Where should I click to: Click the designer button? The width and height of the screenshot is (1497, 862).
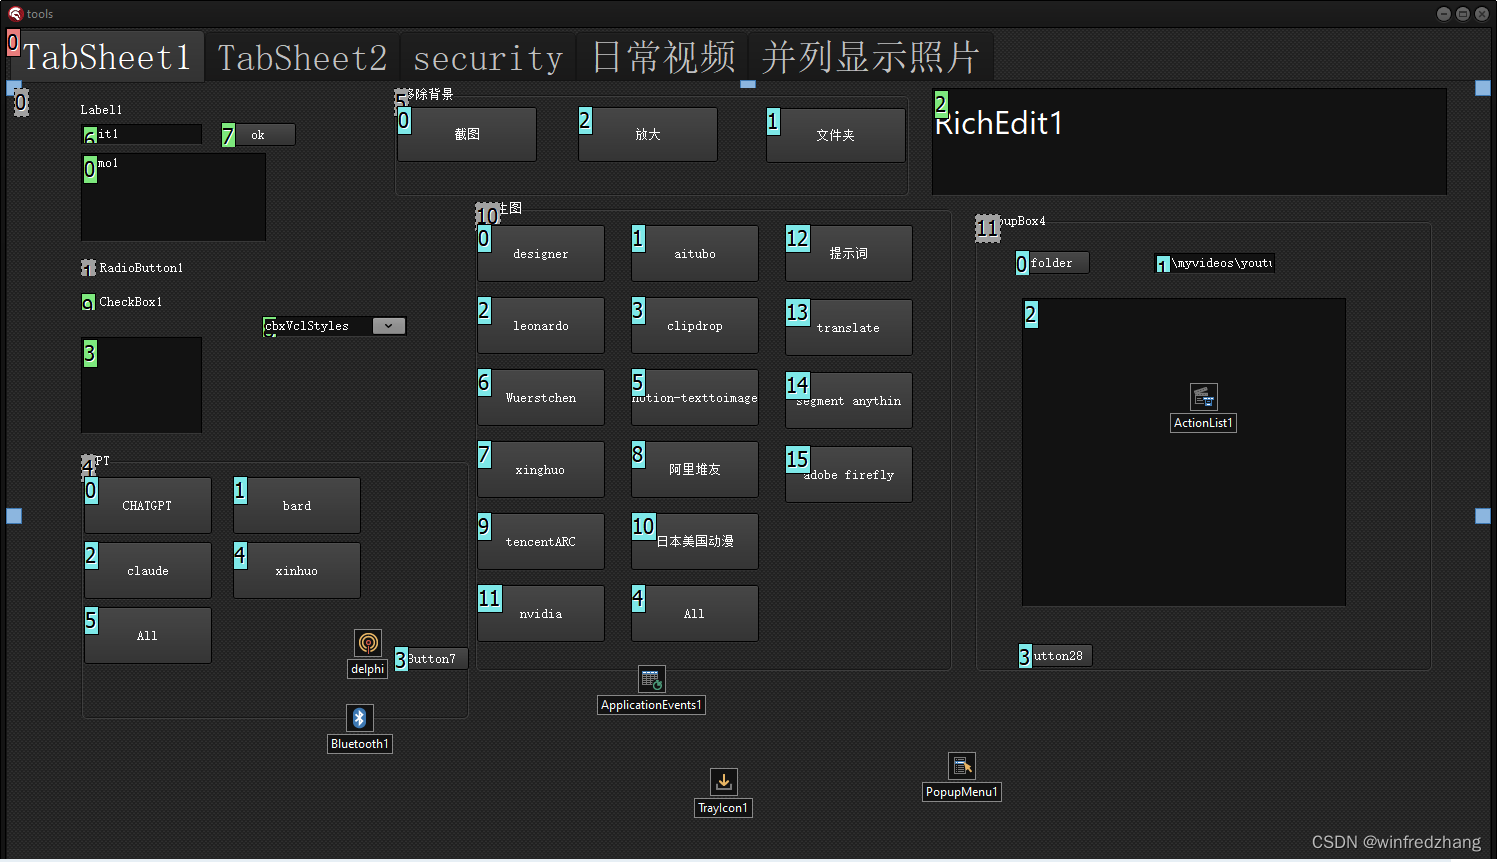point(541,254)
